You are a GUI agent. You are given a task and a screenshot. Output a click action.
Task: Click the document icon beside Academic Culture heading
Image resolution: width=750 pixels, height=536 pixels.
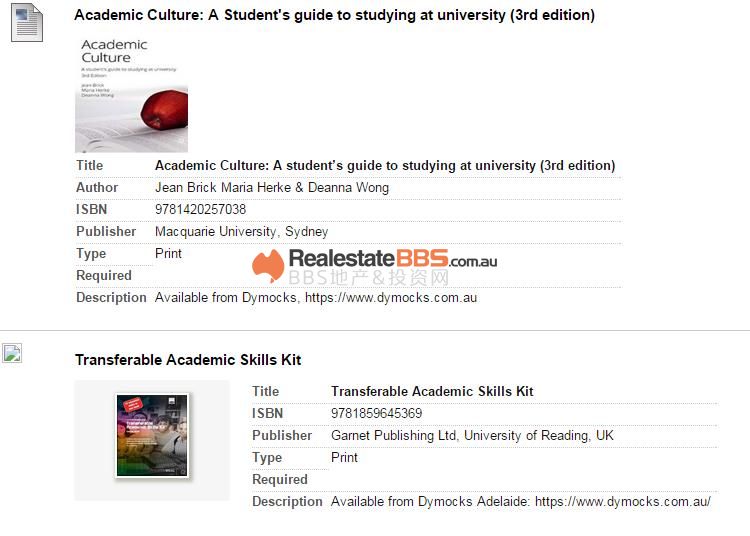coord(27,22)
